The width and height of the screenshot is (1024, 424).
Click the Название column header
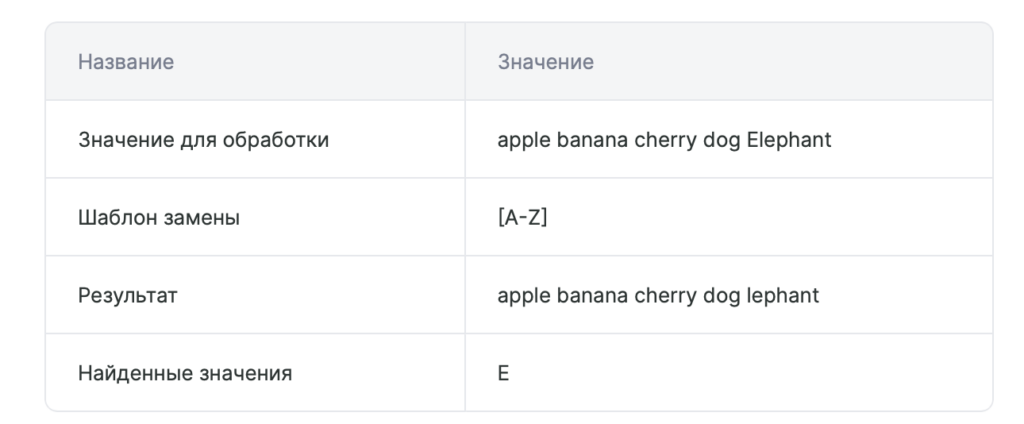(125, 62)
